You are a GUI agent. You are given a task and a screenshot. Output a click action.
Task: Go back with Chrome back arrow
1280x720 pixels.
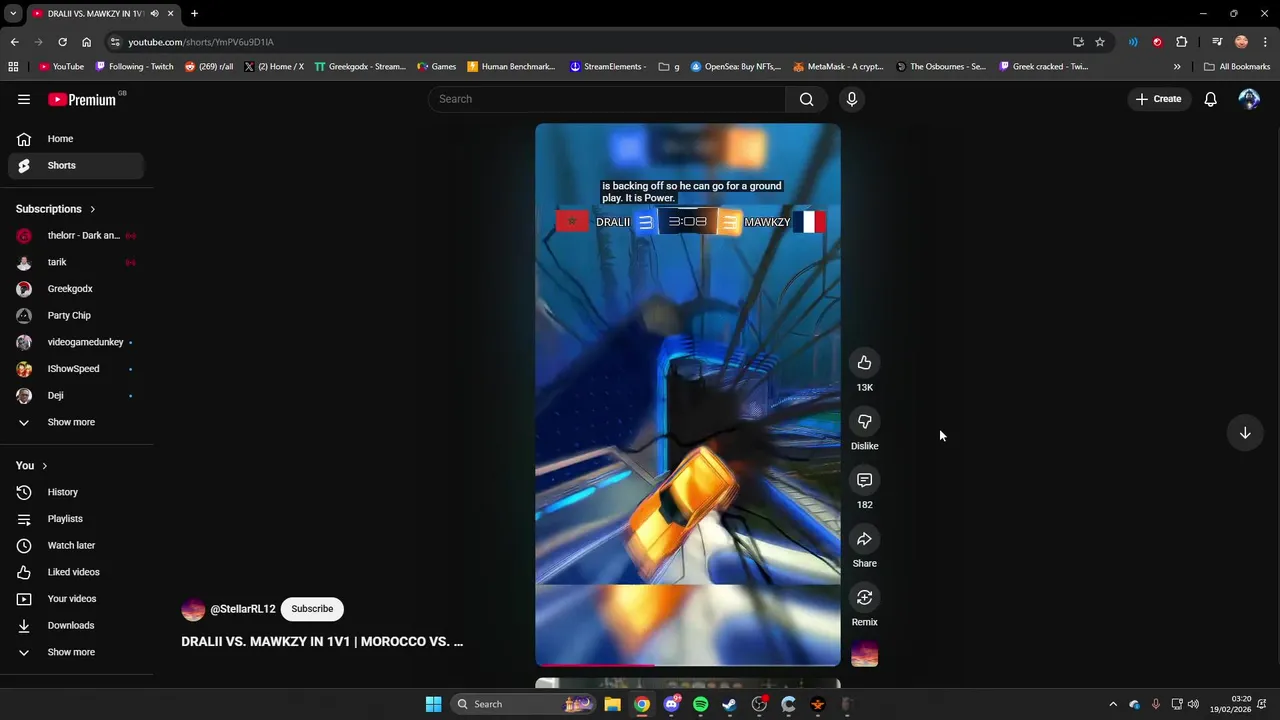tap(14, 42)
